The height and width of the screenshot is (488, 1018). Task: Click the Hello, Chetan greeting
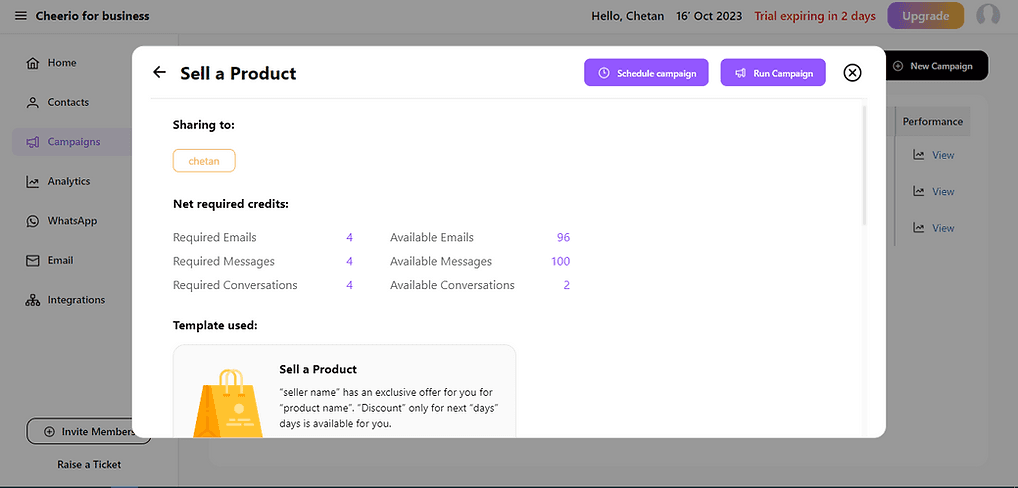pos(627,16)
